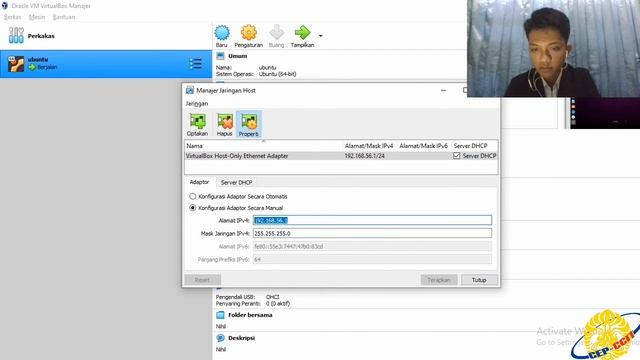Click the Buang discard icon
The height and width of the screenshot is (360, 640).
pyautogui.click(x=276, y=33)
